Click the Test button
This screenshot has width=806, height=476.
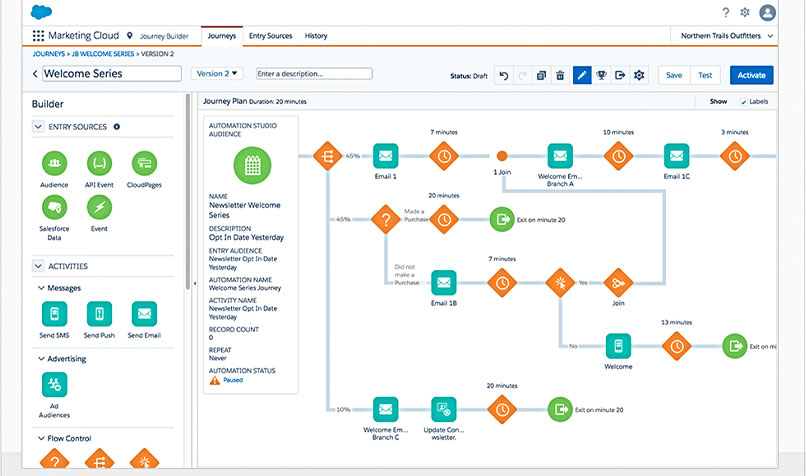pos(705,75)
